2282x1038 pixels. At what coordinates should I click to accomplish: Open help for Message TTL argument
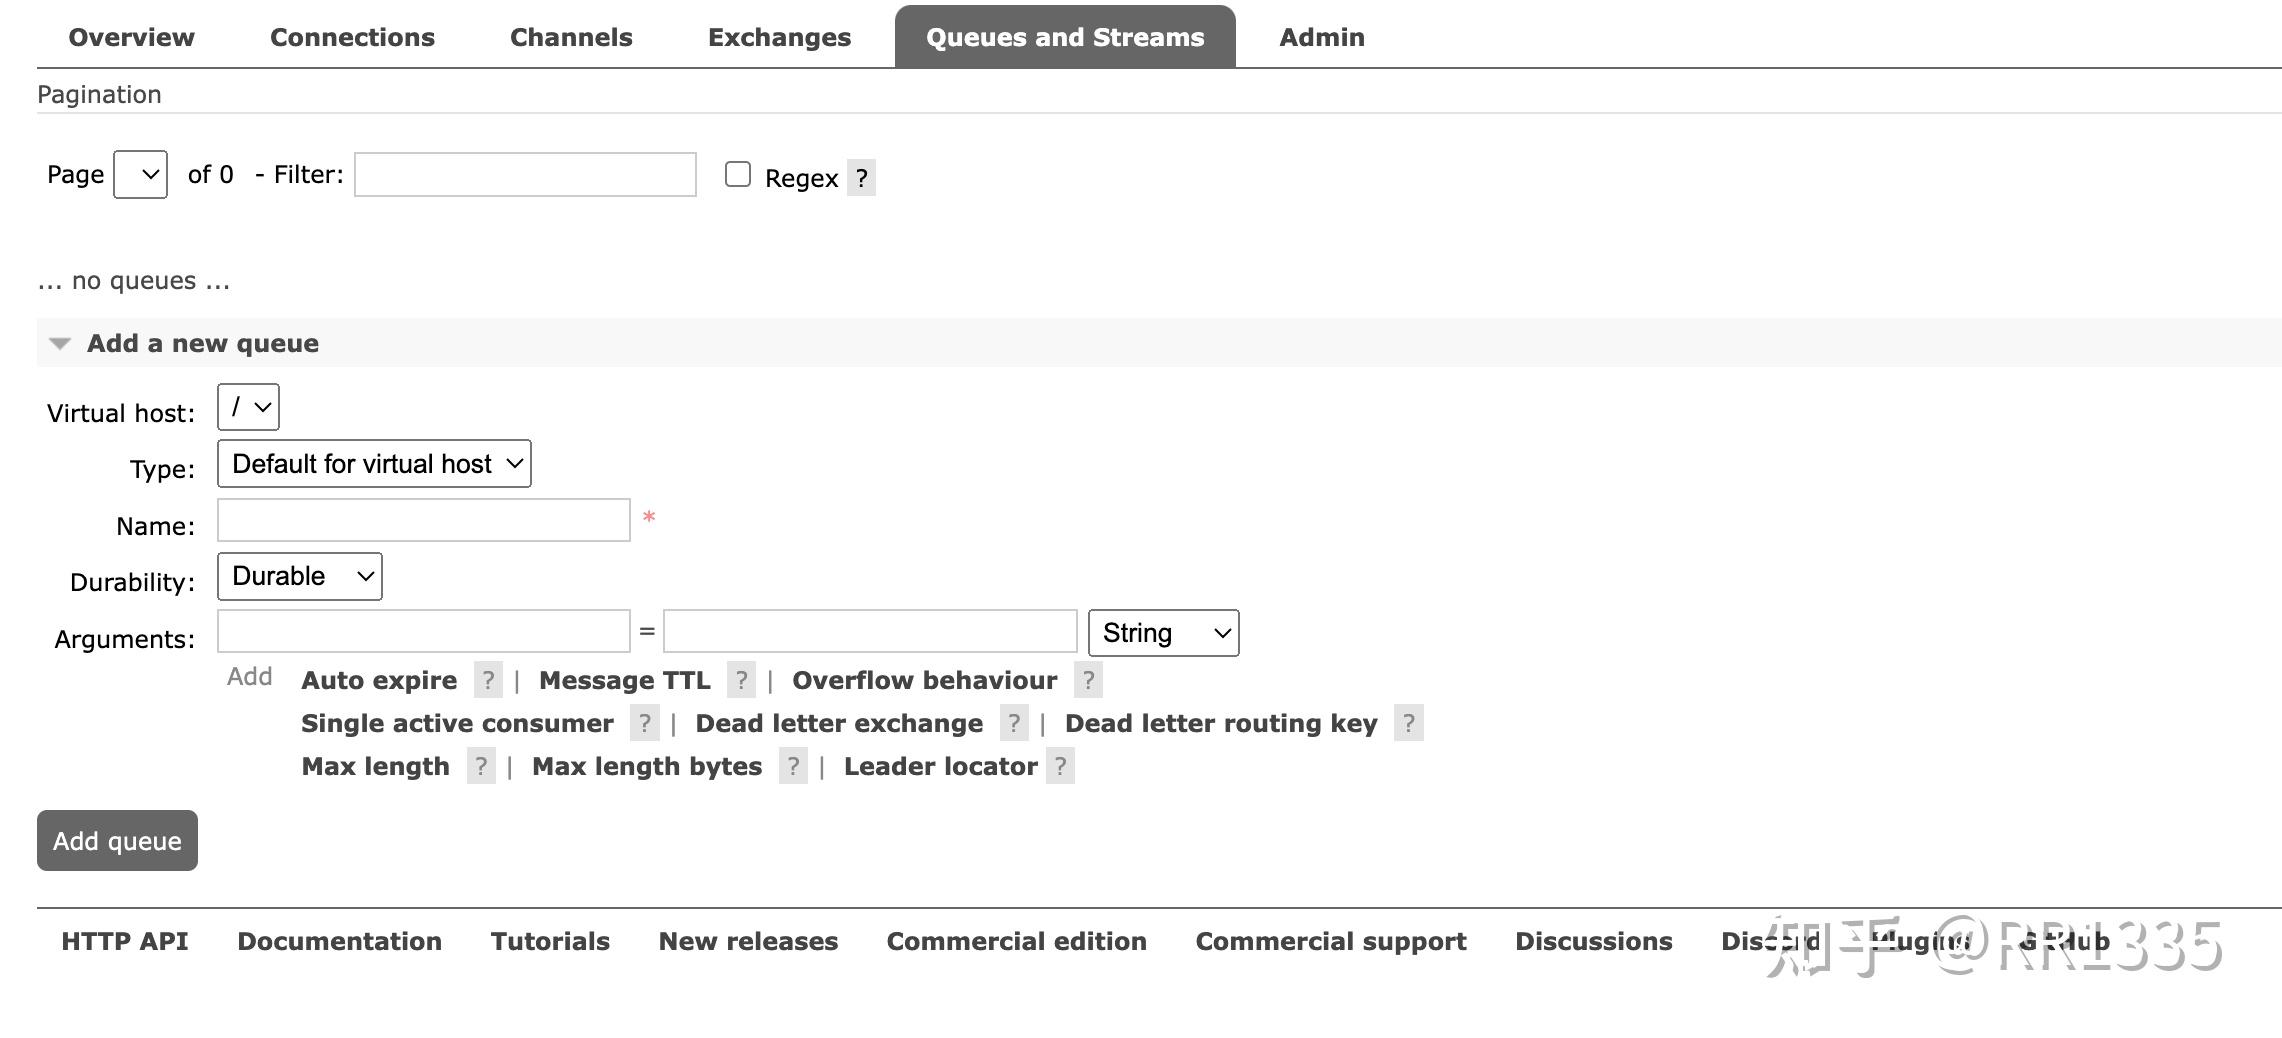tap(741, 681)
